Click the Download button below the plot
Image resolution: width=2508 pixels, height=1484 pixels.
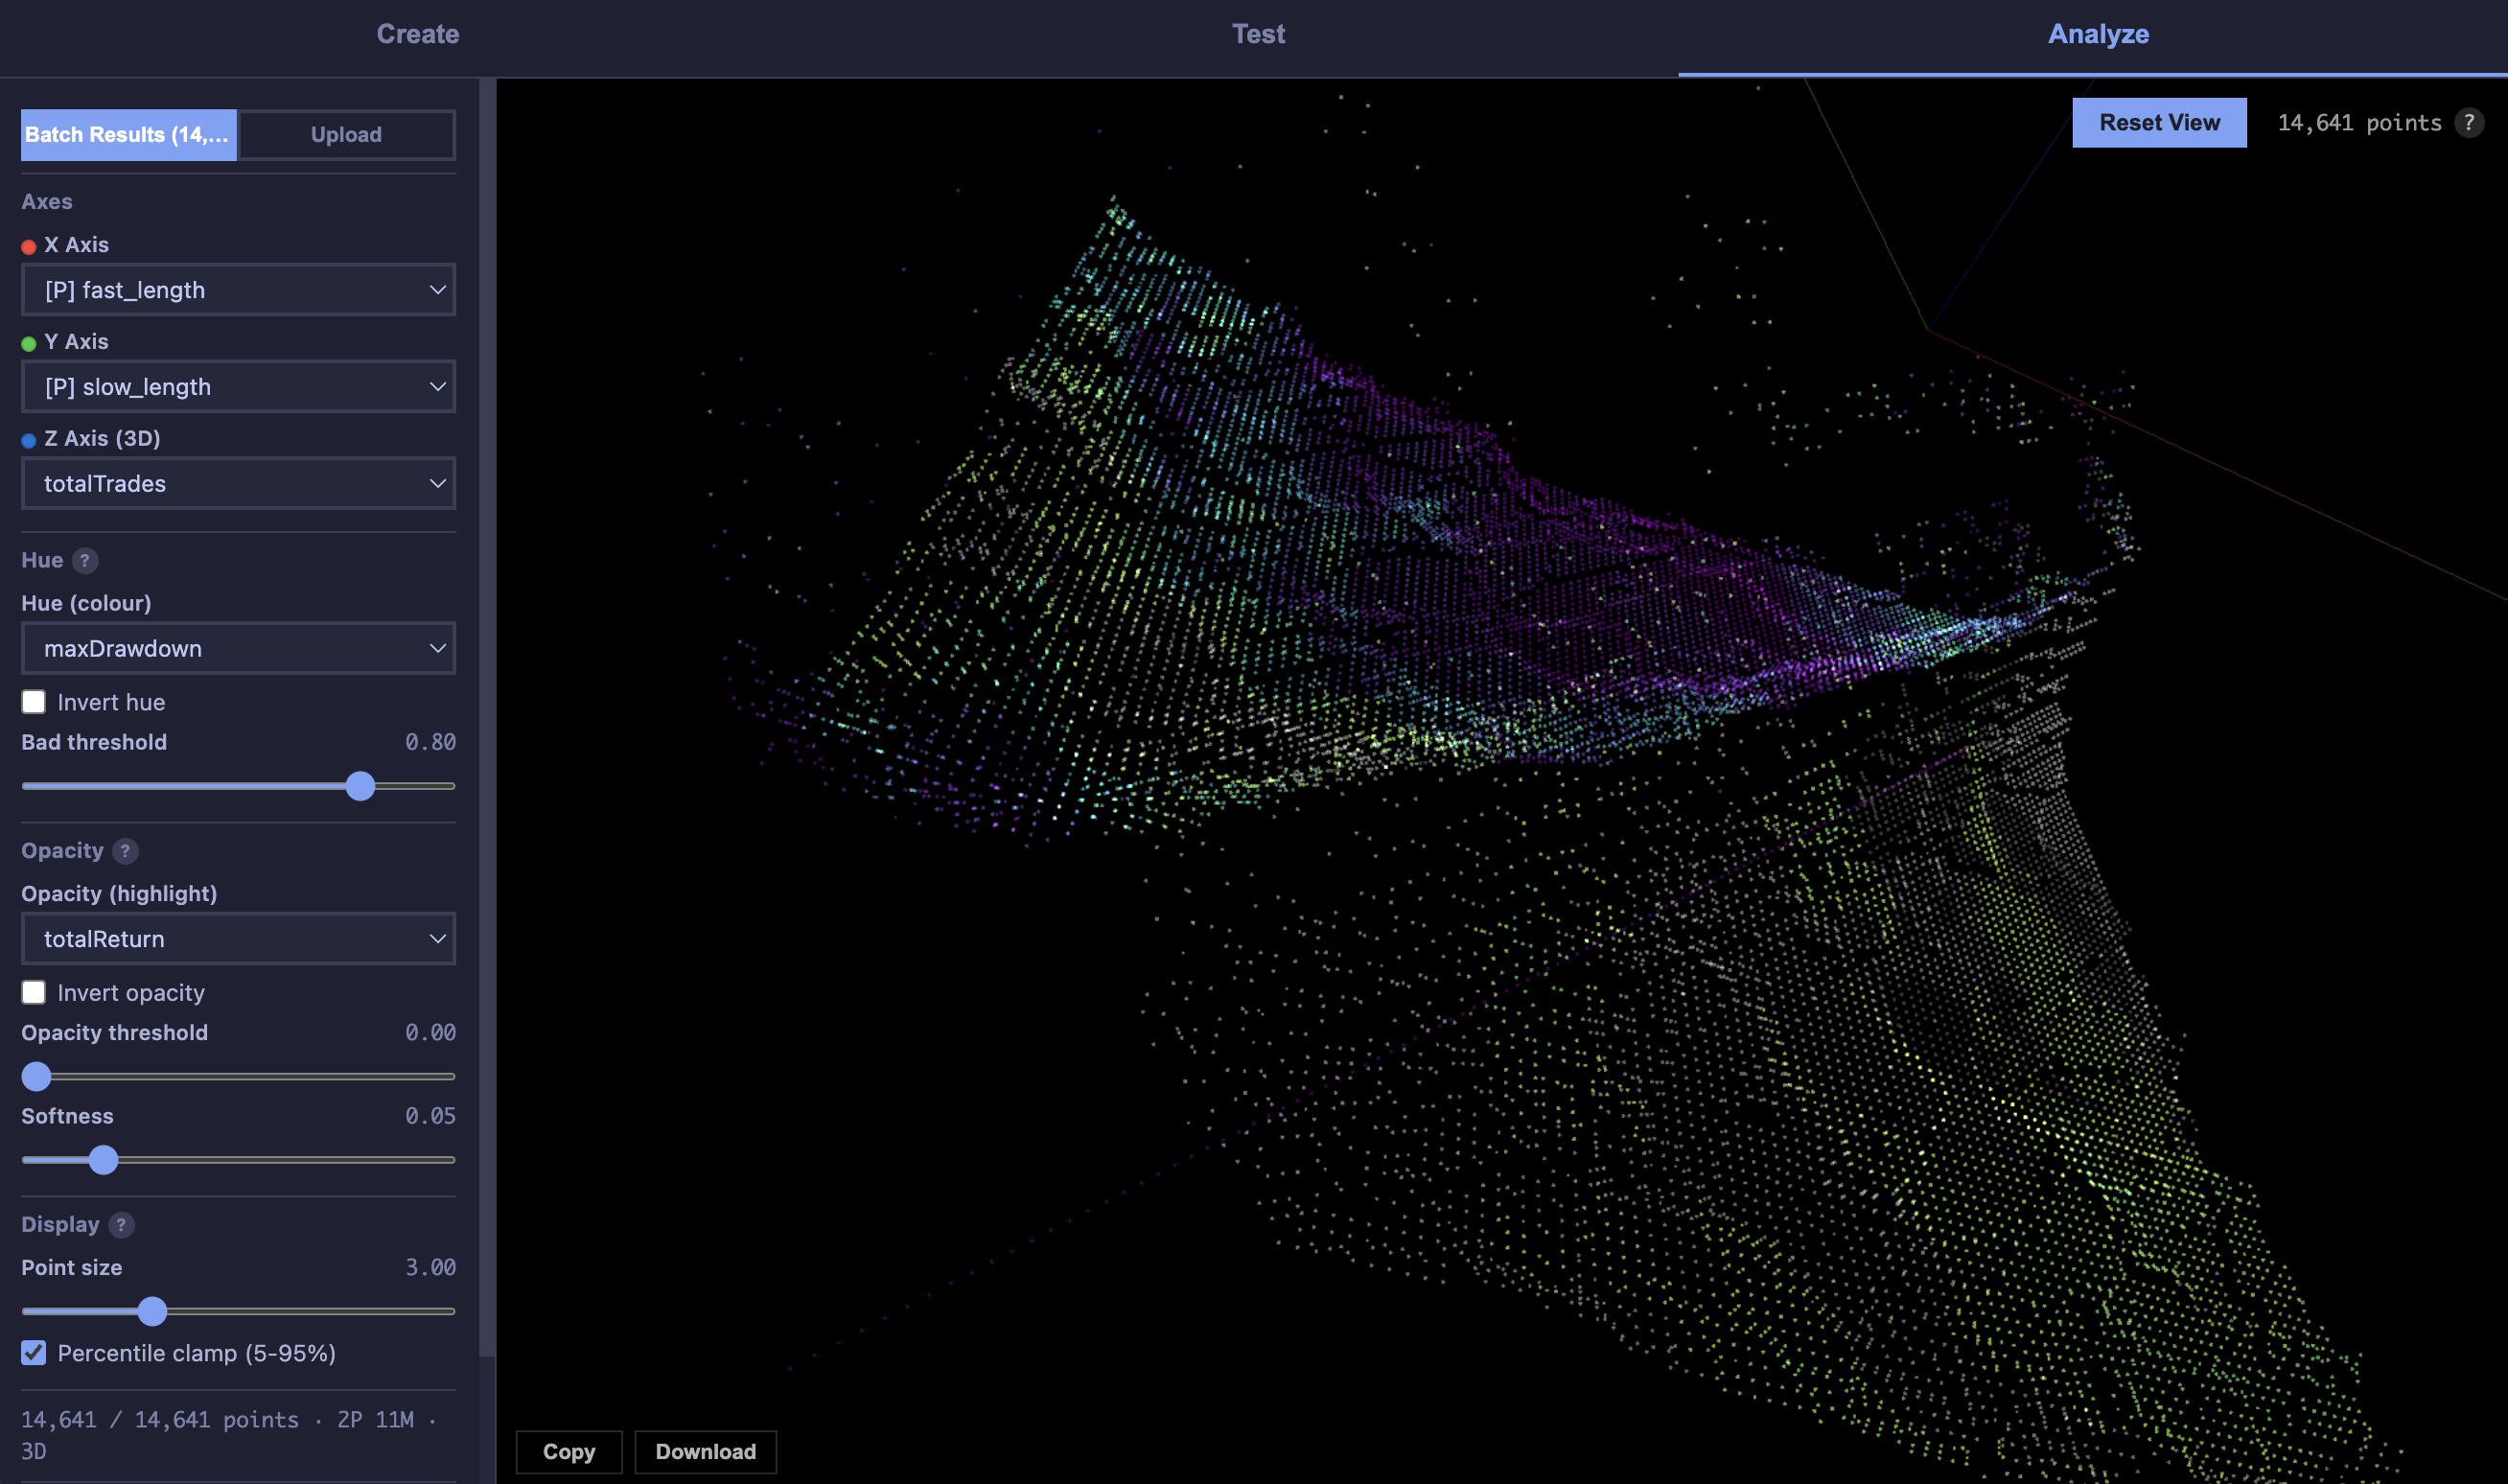click(705, 1451)
